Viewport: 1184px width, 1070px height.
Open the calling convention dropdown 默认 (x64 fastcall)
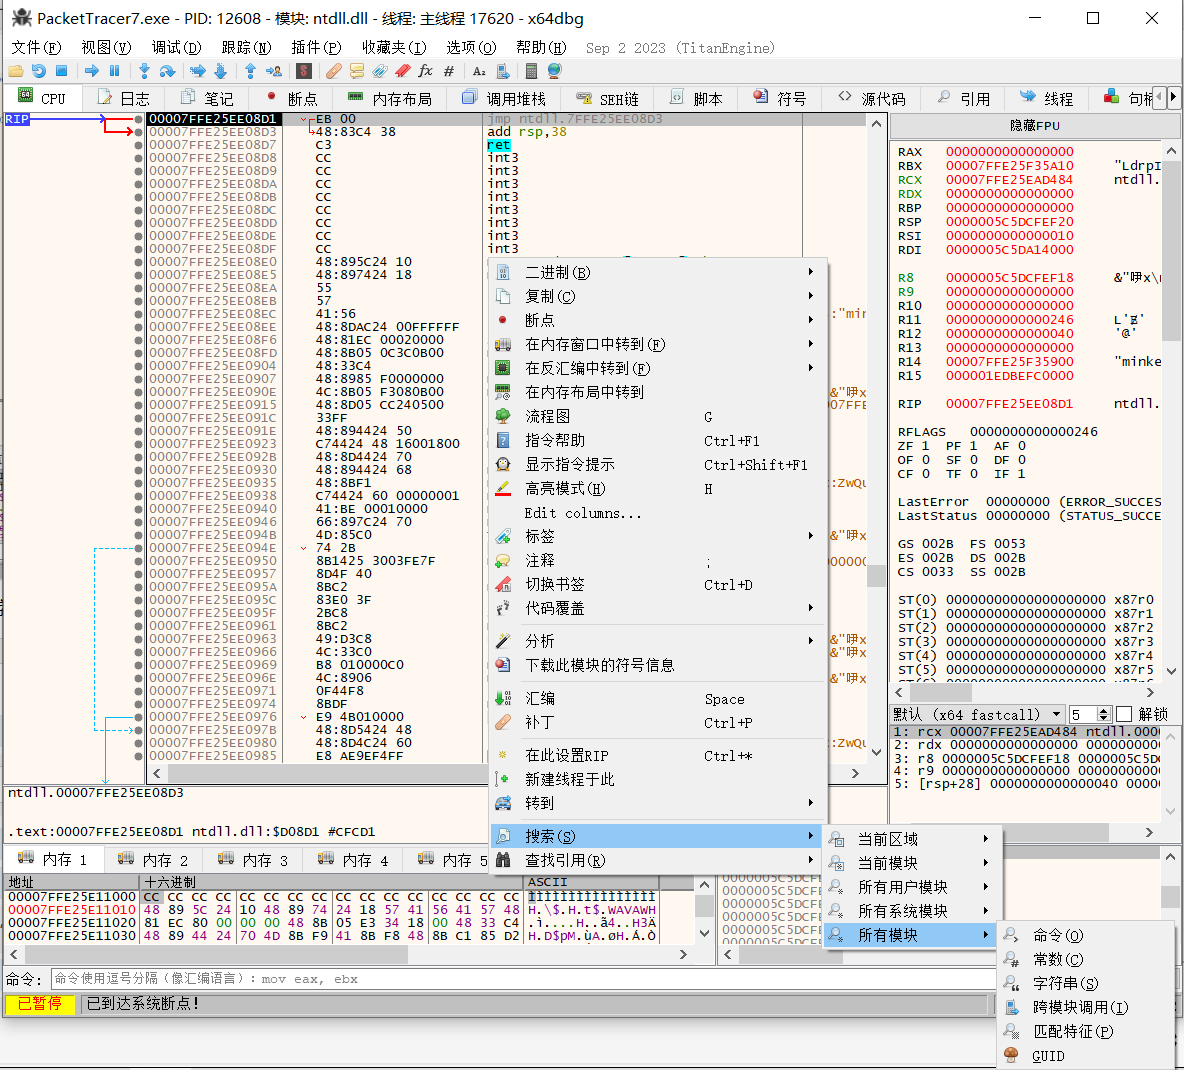point(978,714)
